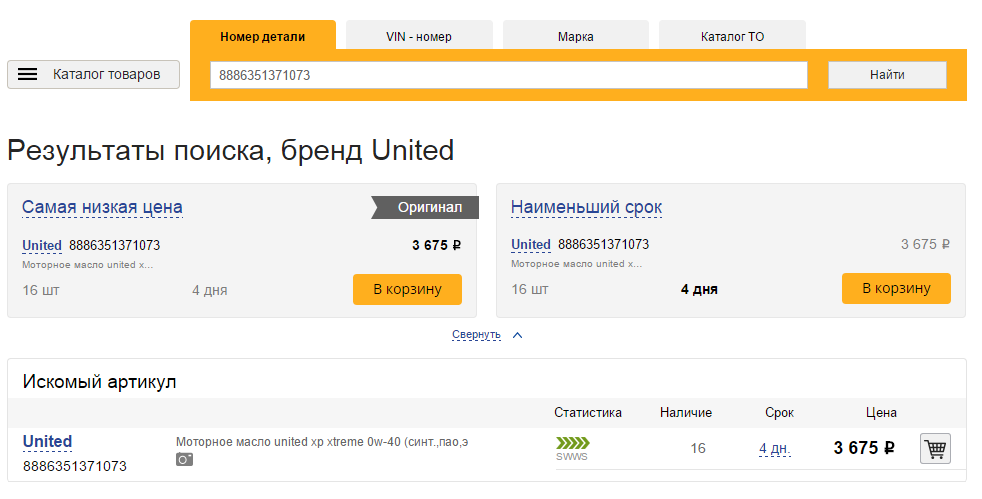Click the Наличие column header
Viewport: 982px width, 499px height.
(x=686, y=413)
